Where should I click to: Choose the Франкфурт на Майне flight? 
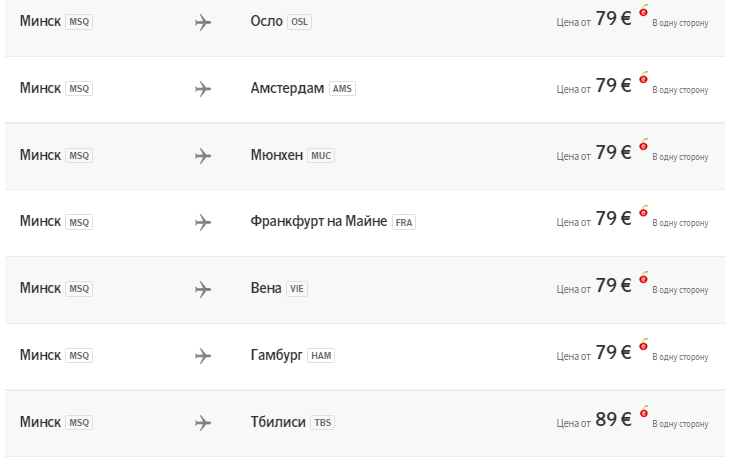319,222
